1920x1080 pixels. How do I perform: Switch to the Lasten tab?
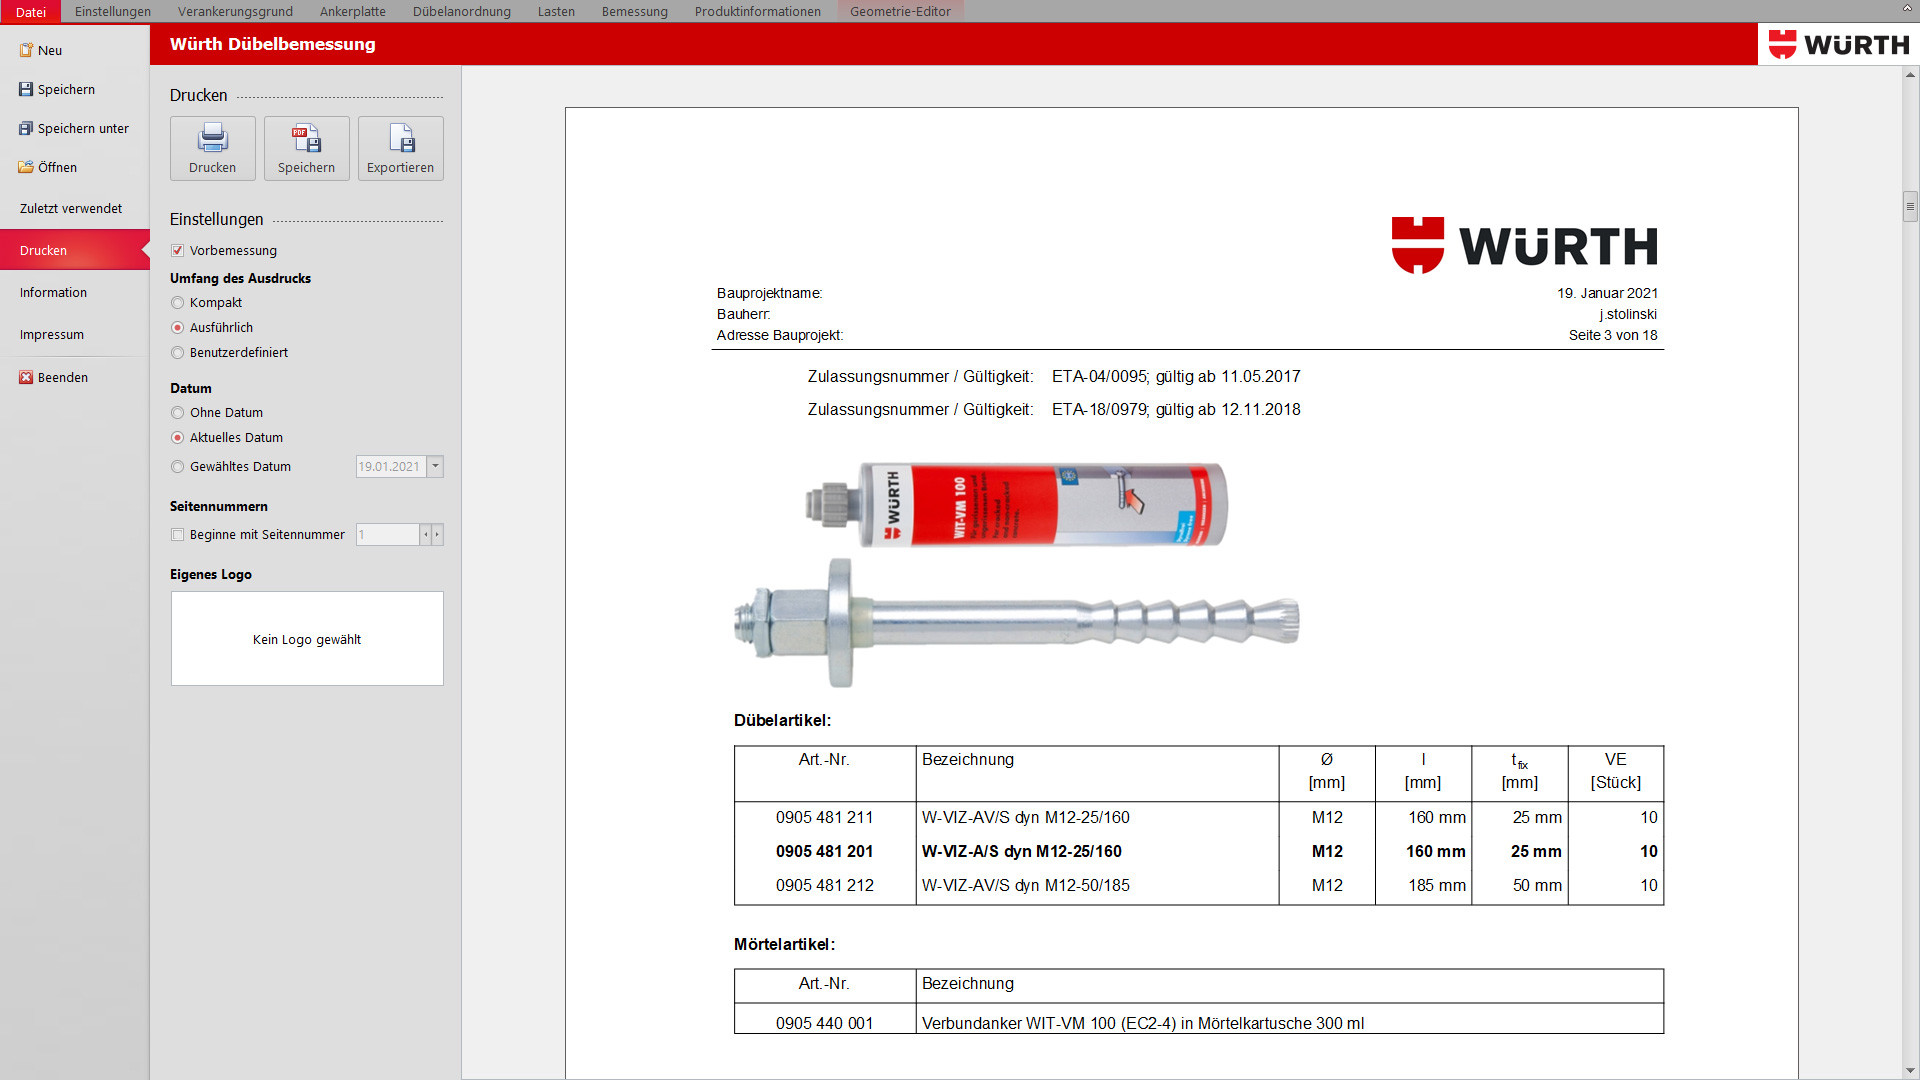pos(556,11)
